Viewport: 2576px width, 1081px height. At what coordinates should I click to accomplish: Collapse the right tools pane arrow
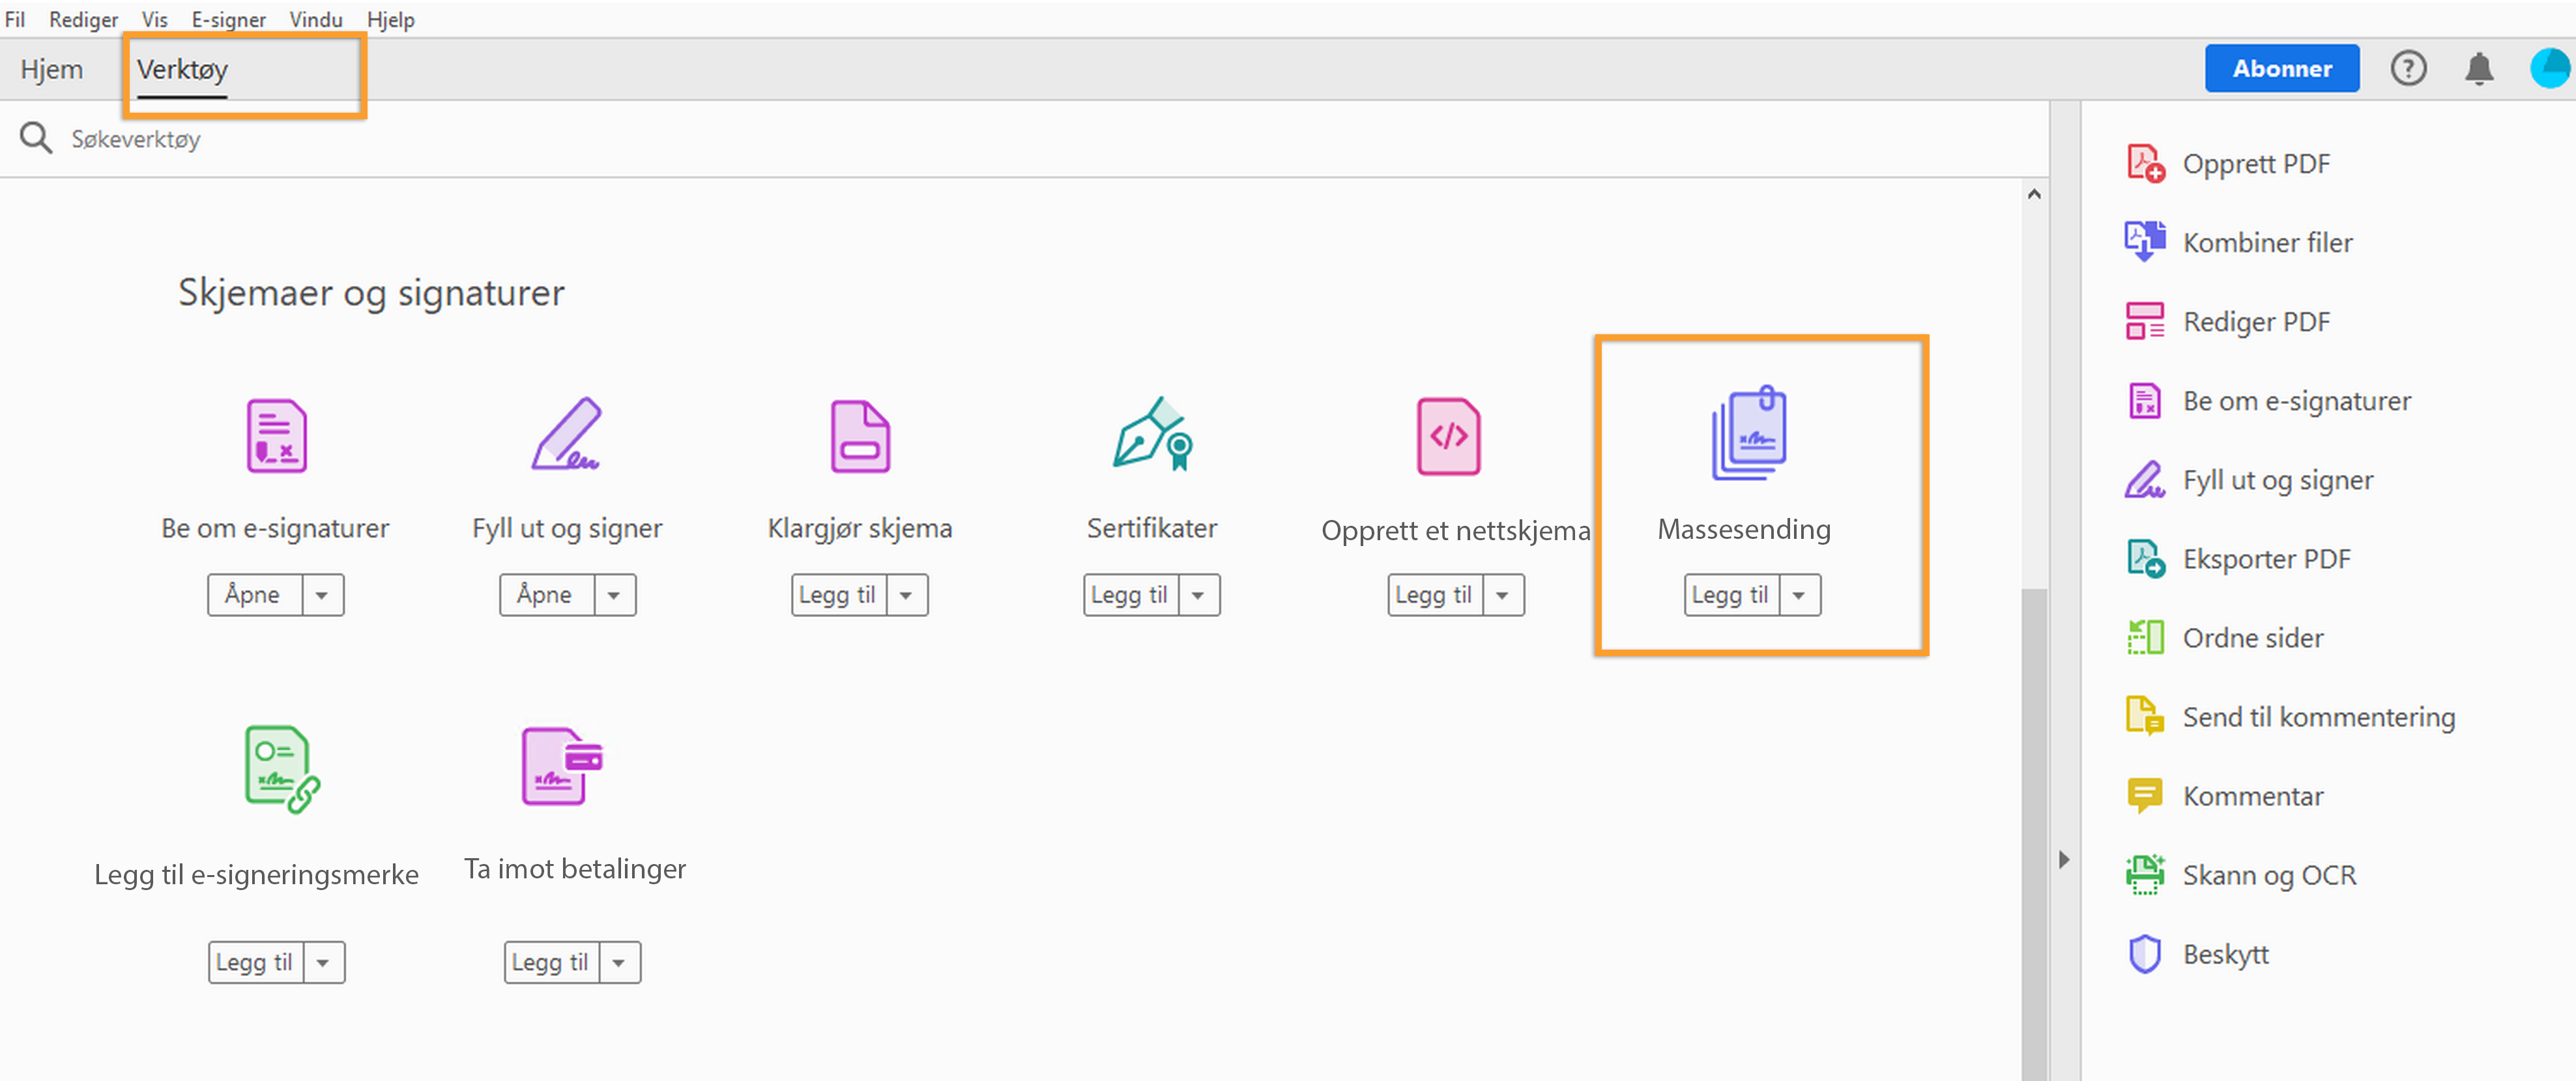click(x=2064, y=859)
